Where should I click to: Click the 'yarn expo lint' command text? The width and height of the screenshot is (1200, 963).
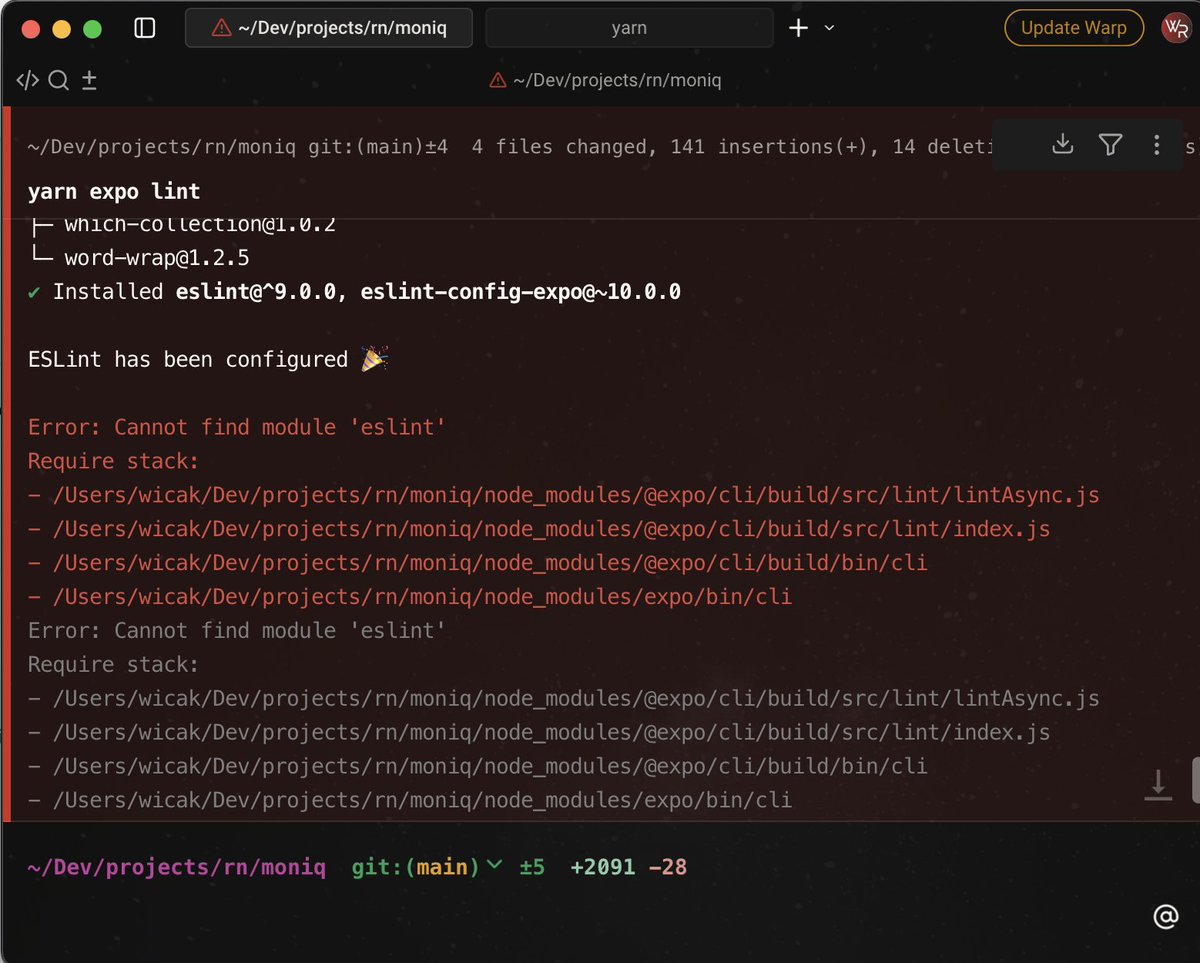click(x=114, y=191)
